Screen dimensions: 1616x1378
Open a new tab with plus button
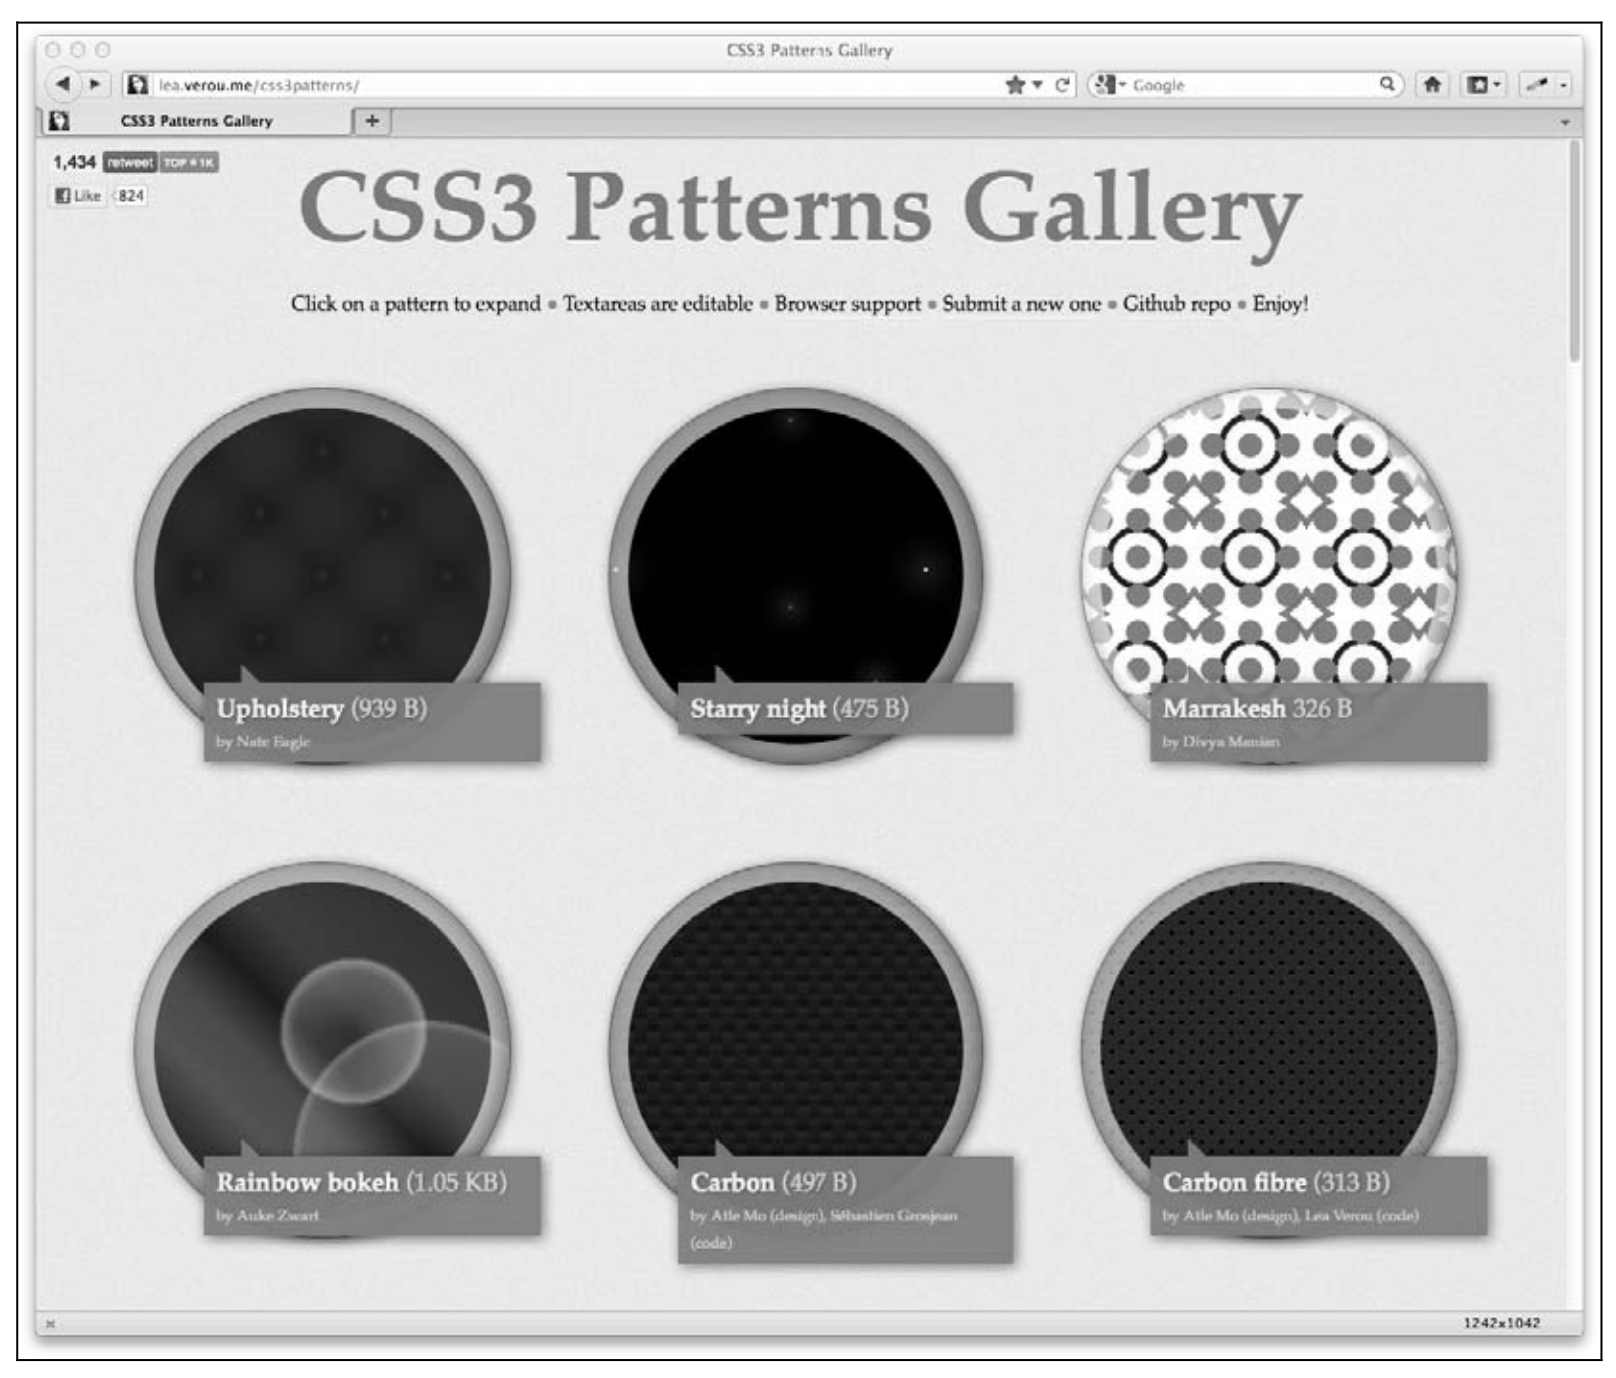[372, 121]
